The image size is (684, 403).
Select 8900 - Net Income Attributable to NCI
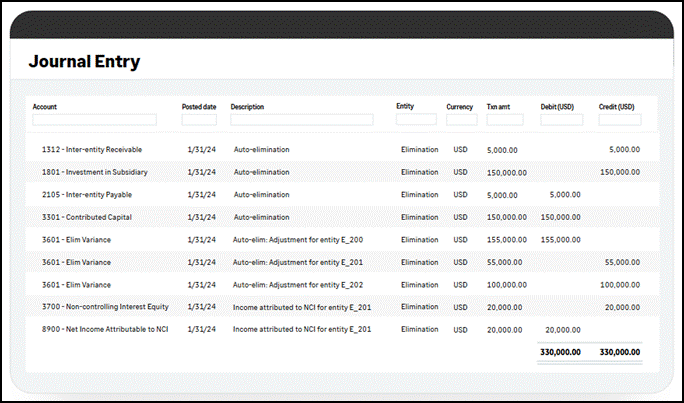pyautogui.click(x=105, y=329)
